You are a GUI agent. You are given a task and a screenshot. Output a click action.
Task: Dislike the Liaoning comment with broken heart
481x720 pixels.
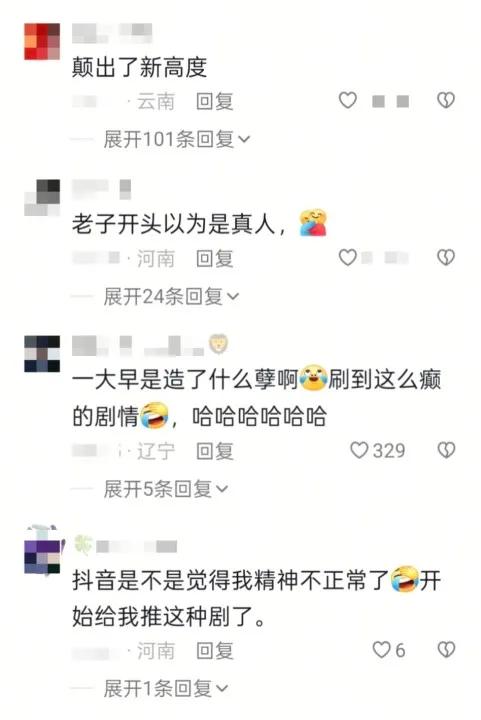point(446,450)
